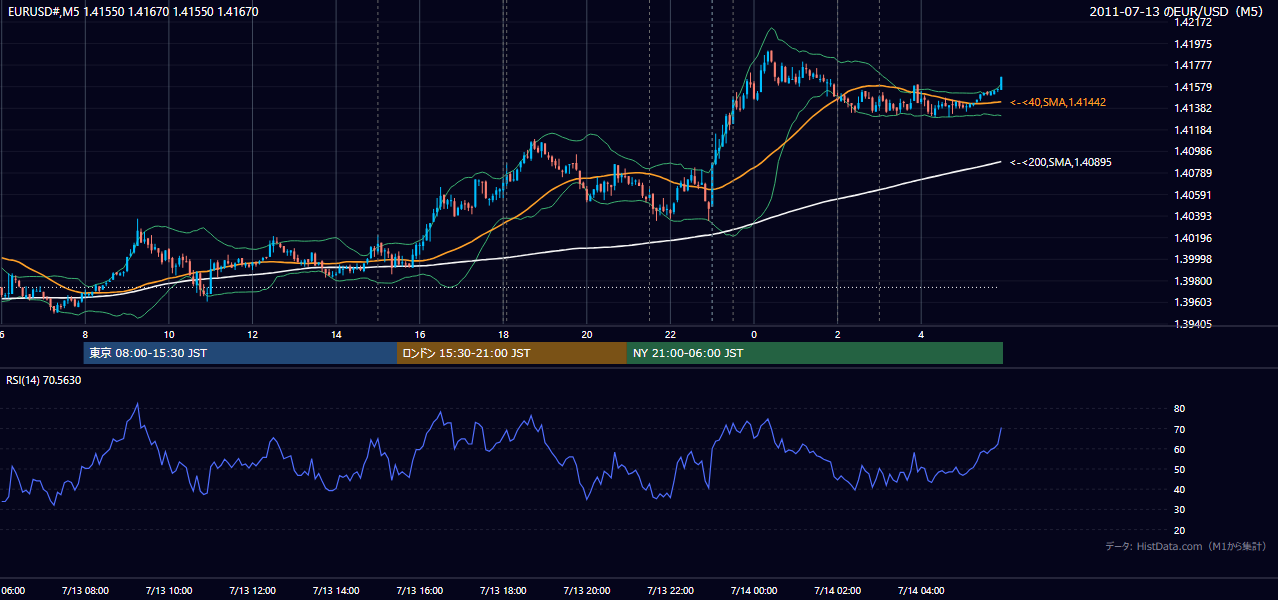1278x600 pixels.
Task: Click the RSI 20 level label
Action: [1179, 530]
